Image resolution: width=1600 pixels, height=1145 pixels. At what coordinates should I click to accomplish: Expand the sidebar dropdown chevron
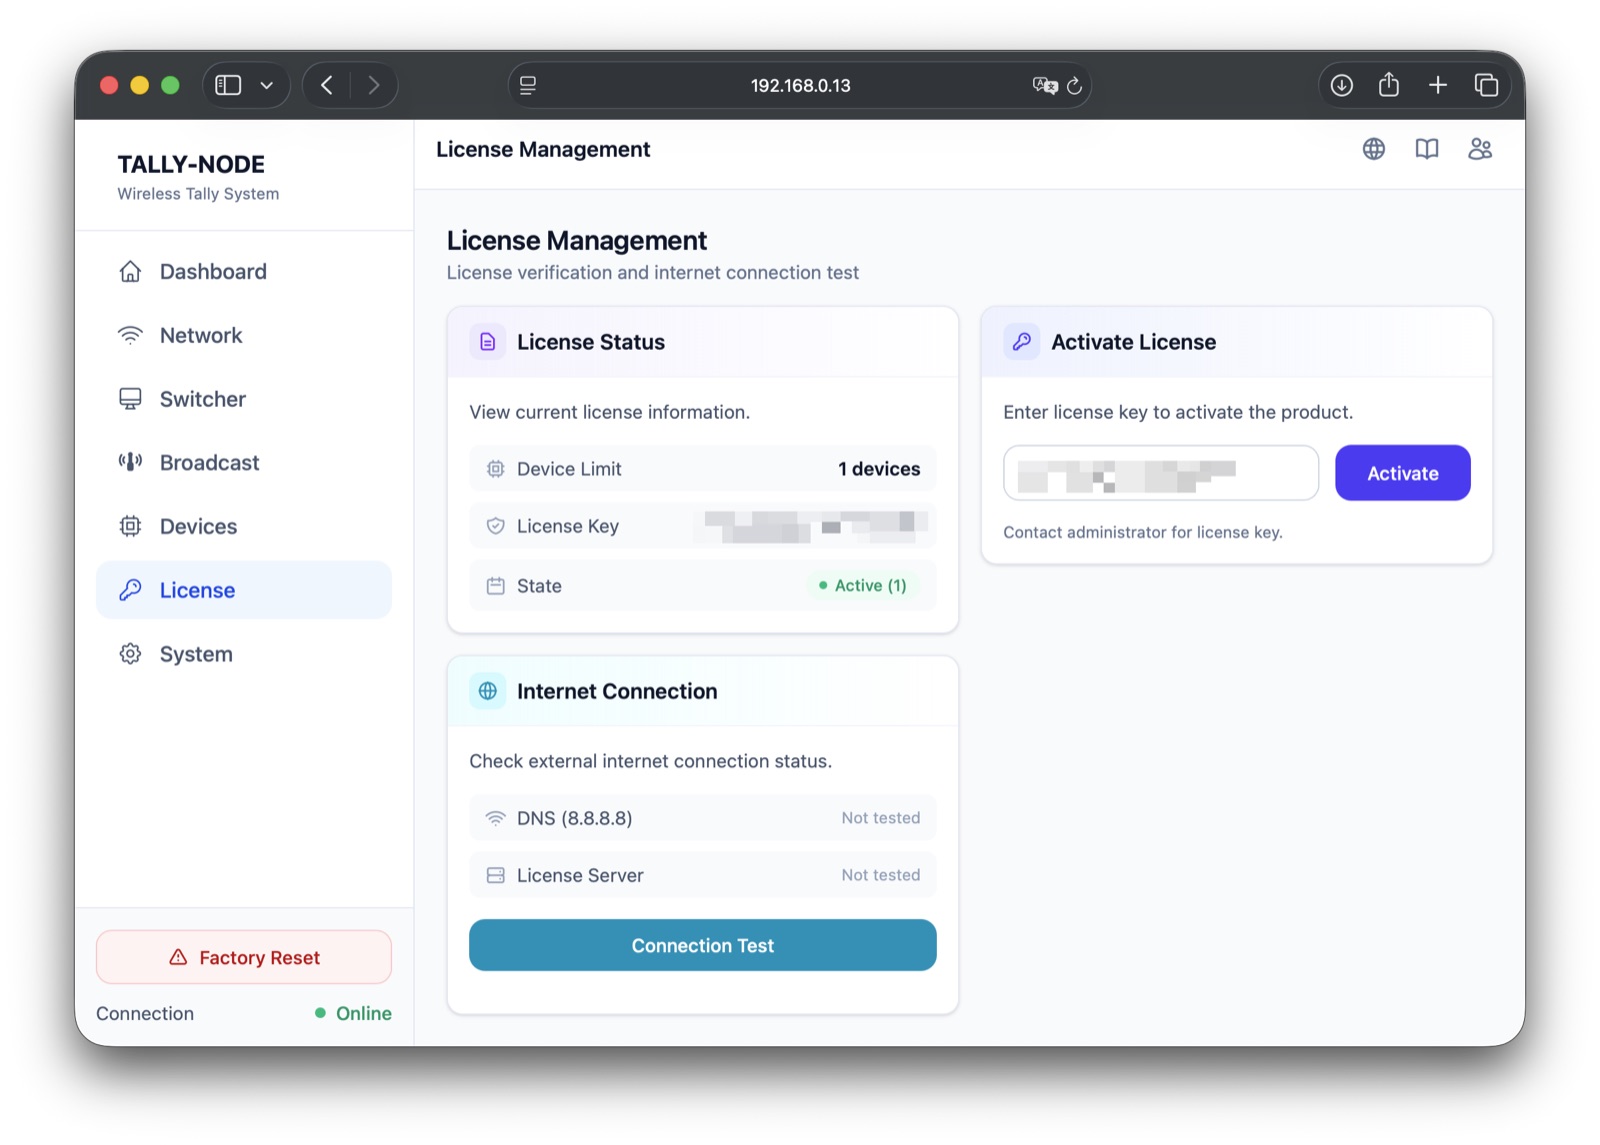(267, 86)
